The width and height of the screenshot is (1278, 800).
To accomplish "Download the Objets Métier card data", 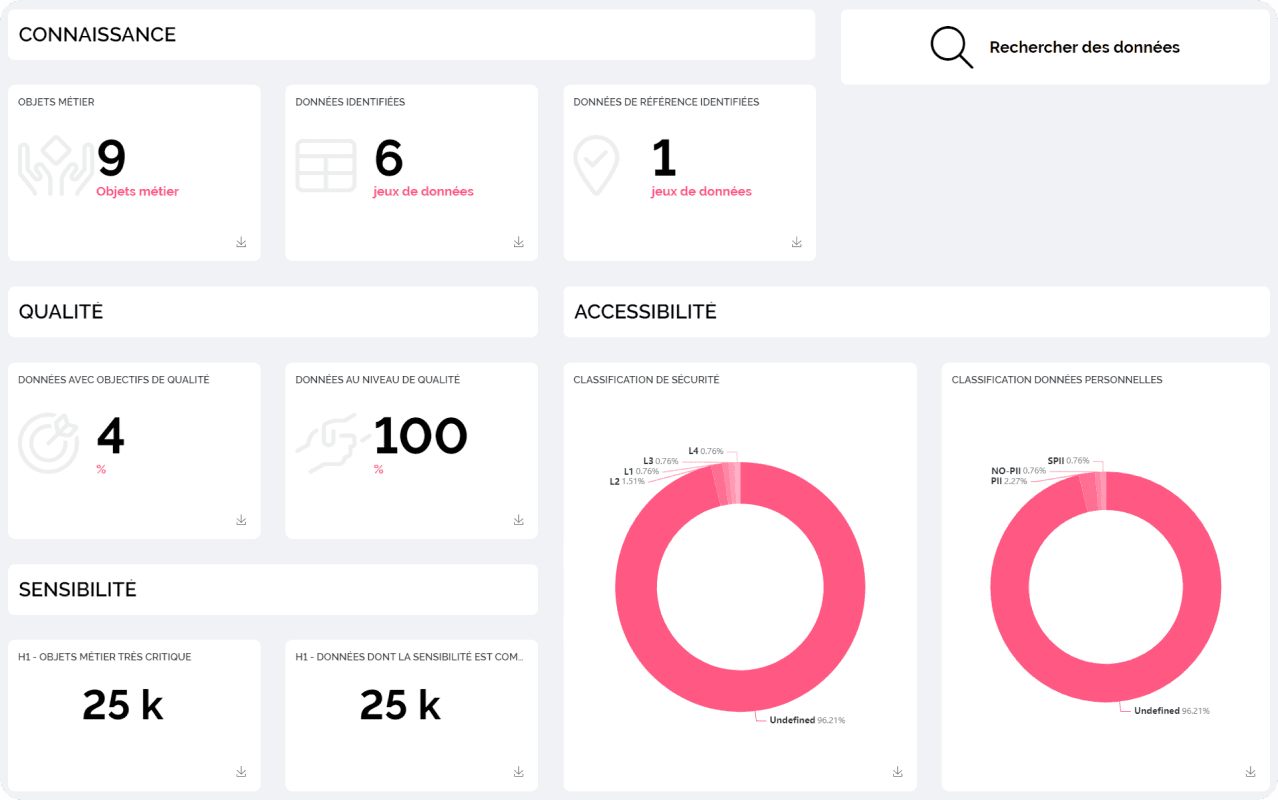I will [x=241, y=242].
